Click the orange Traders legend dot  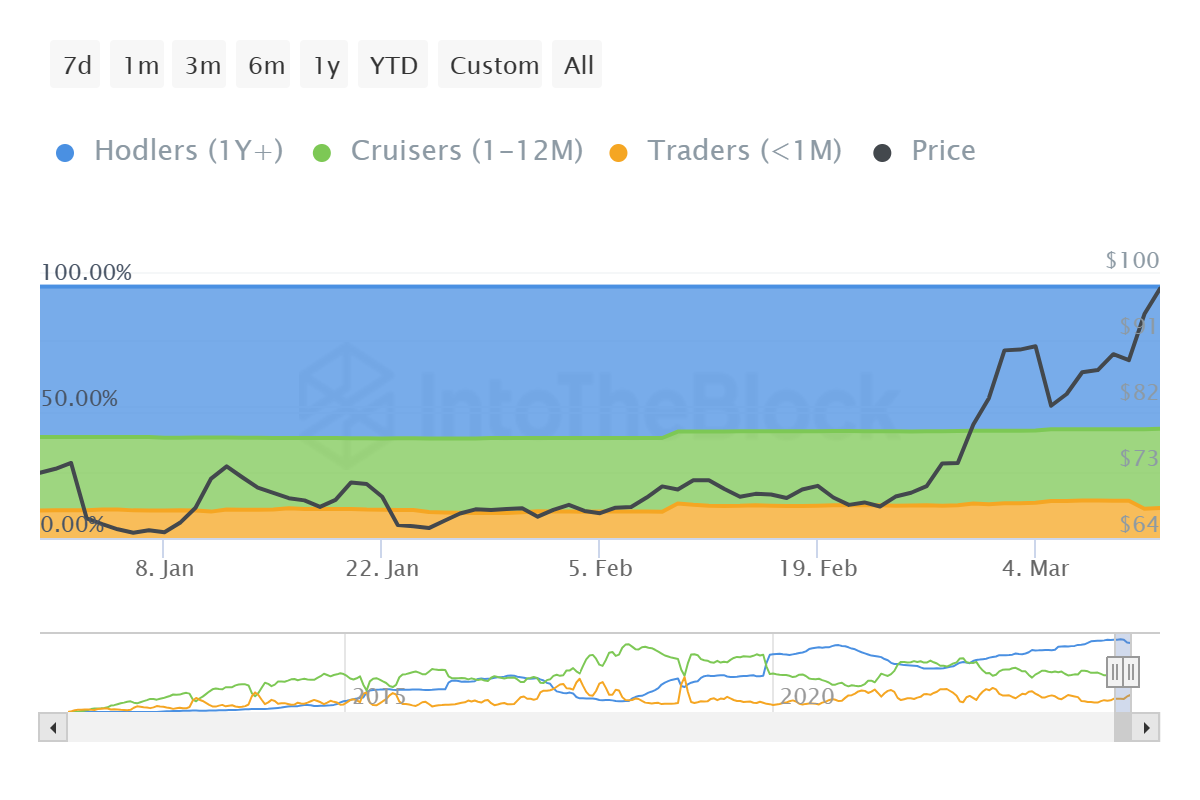tap(619, 153)
